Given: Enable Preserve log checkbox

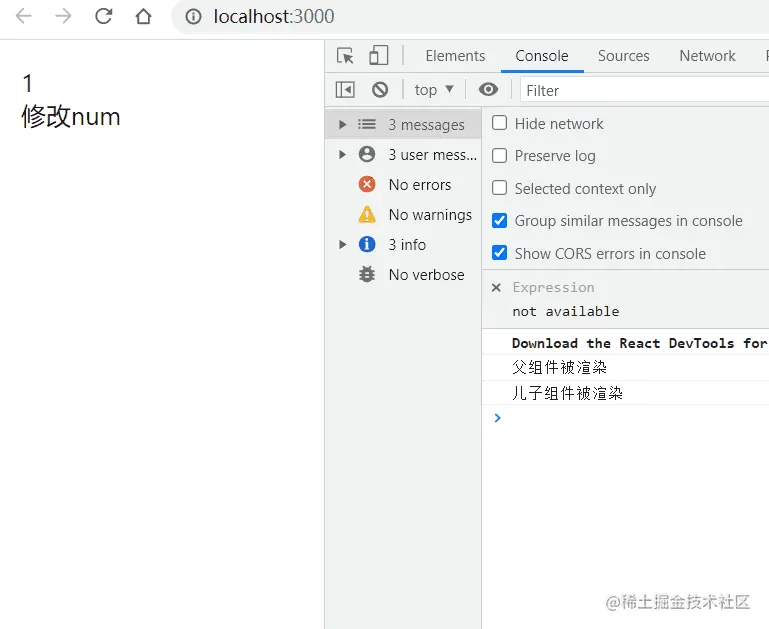Looking at the screenshot, I should tap(499, 155).
